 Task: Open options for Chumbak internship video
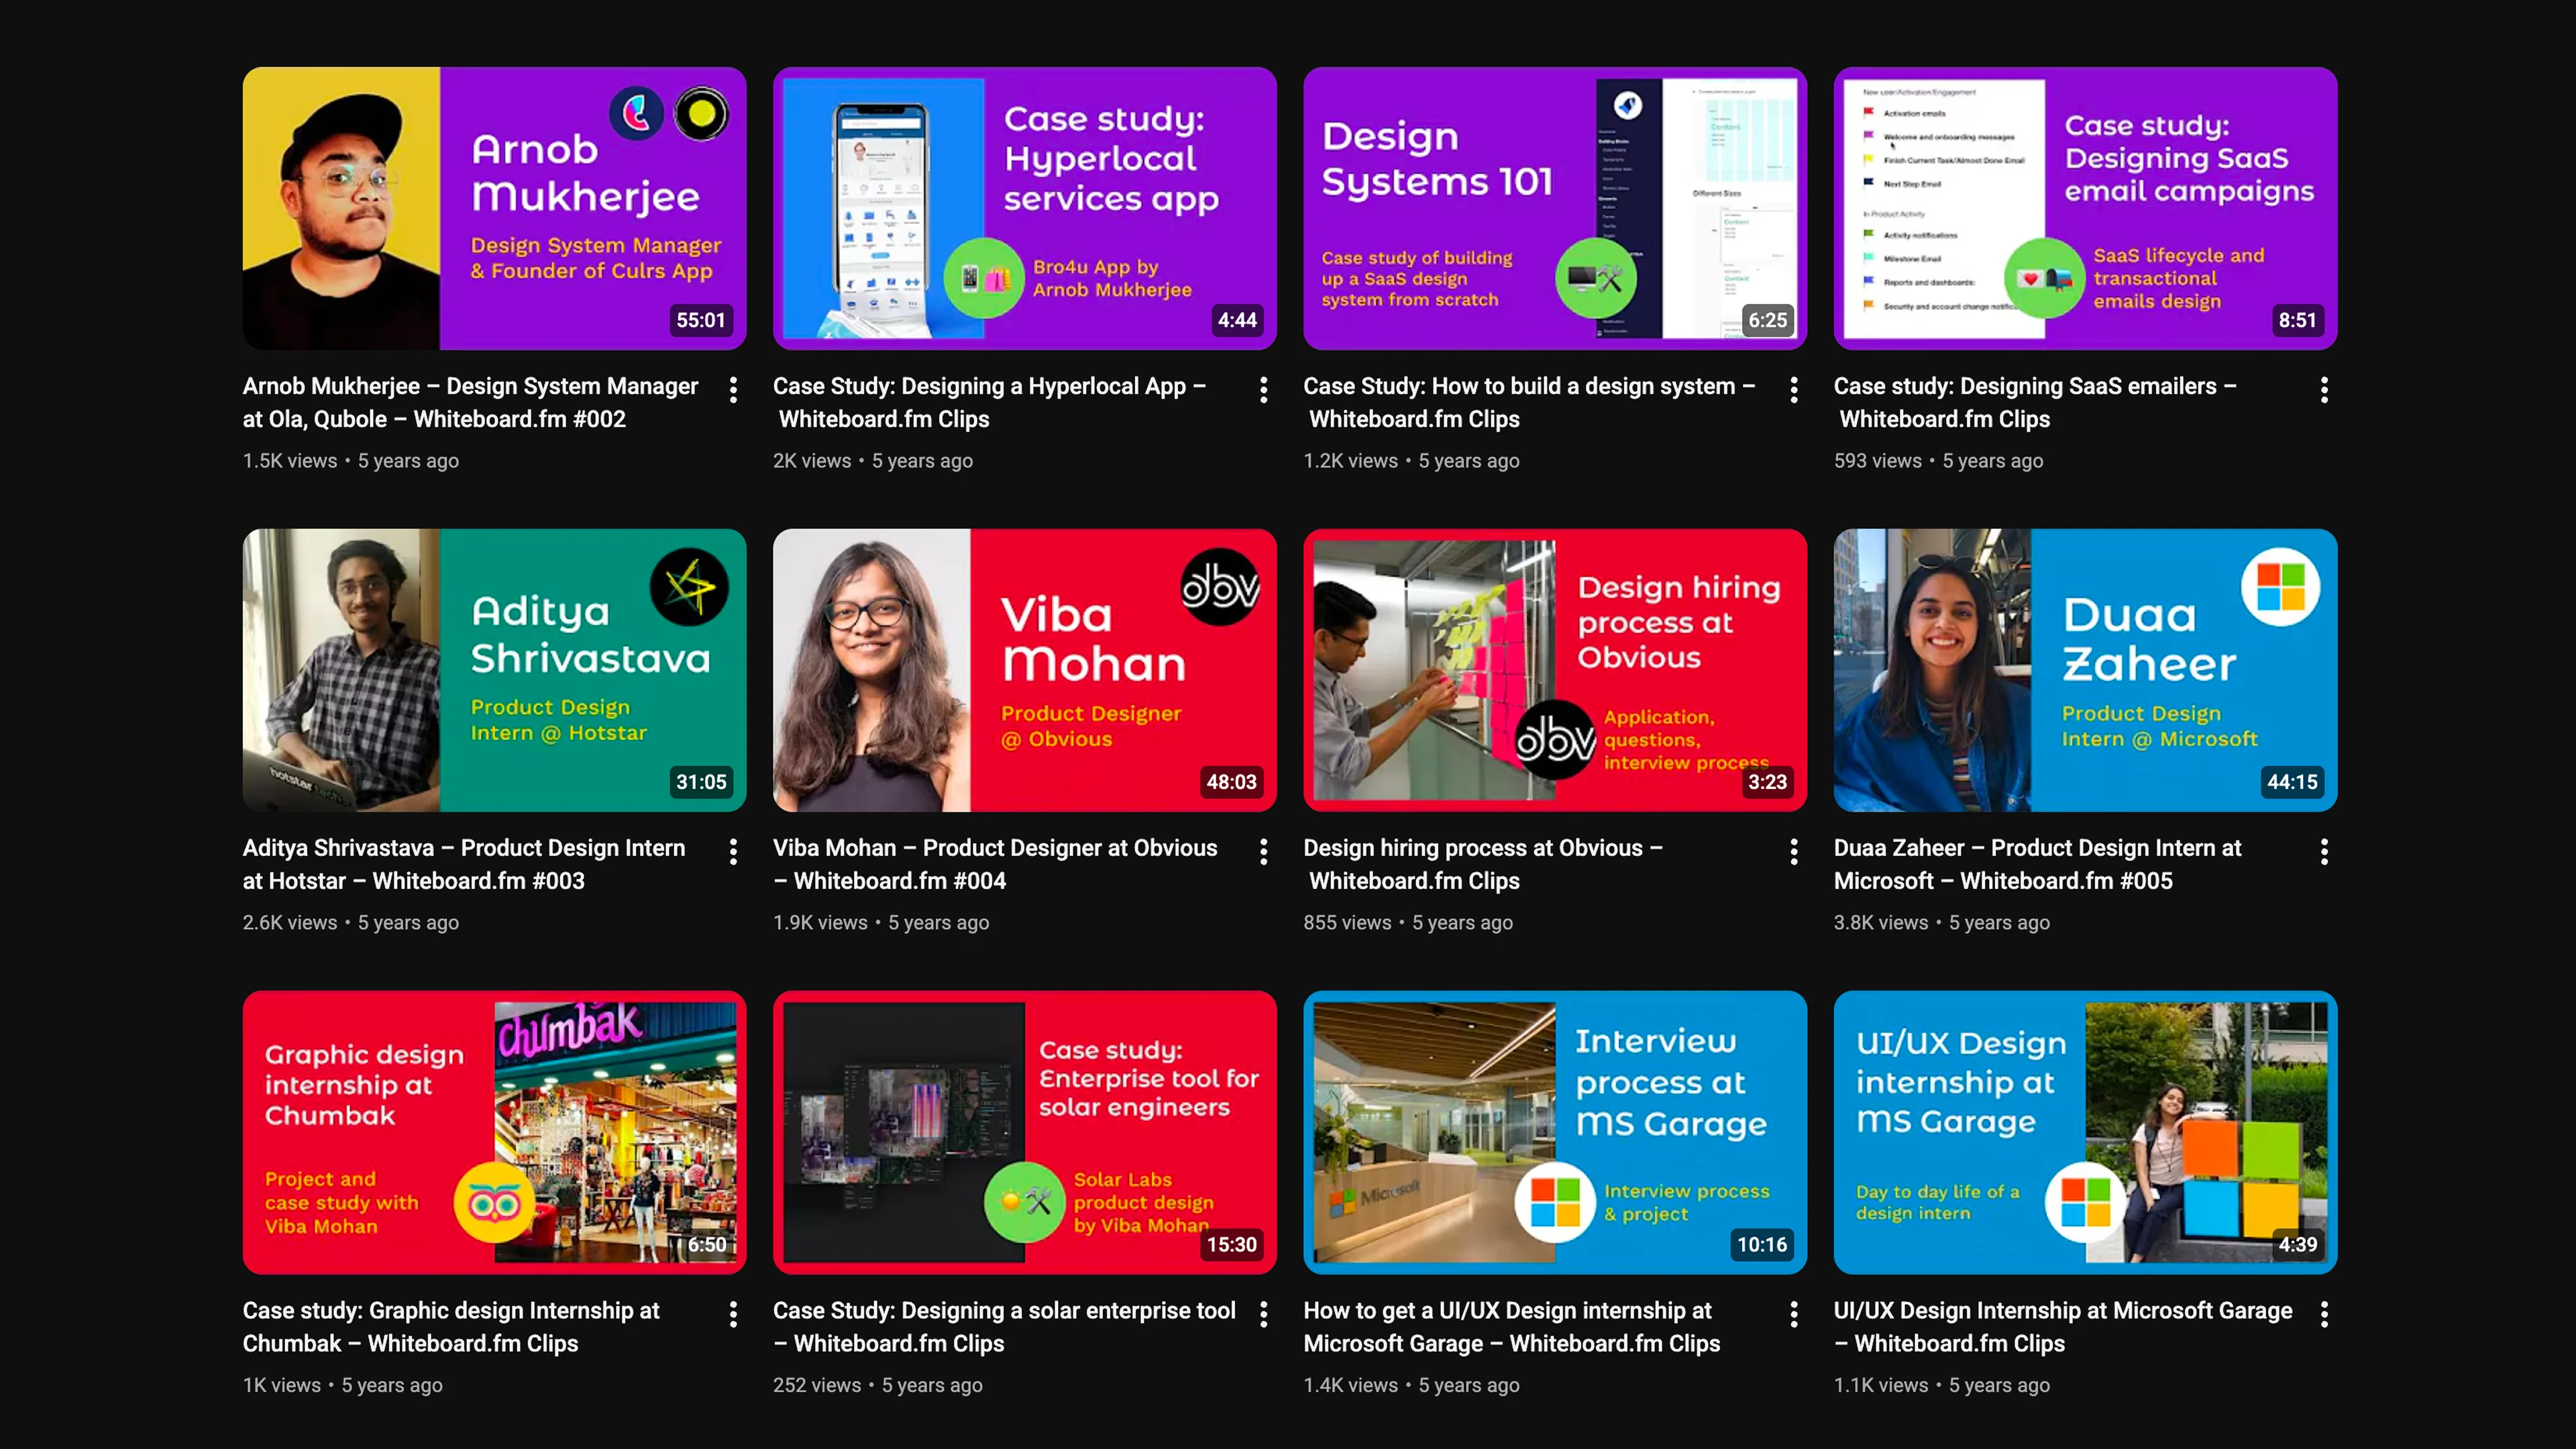(x=733, y=1314)
